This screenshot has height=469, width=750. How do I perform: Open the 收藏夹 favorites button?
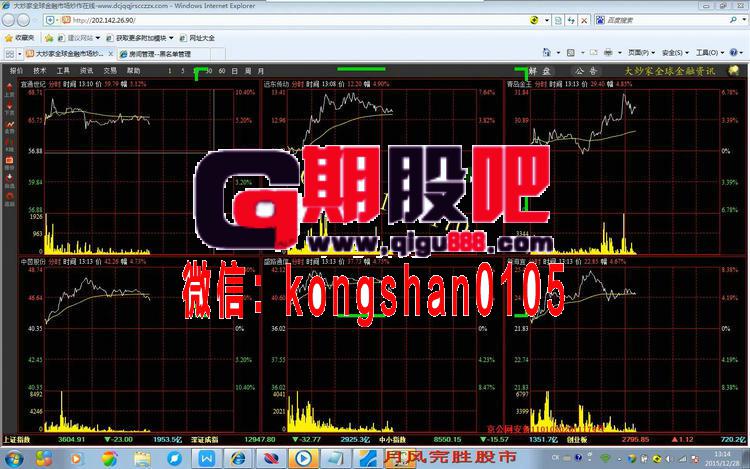click(19, 38)
